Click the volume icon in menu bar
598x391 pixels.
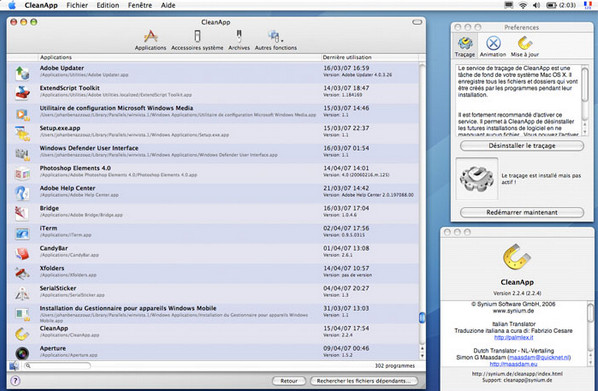coord(536,5)
